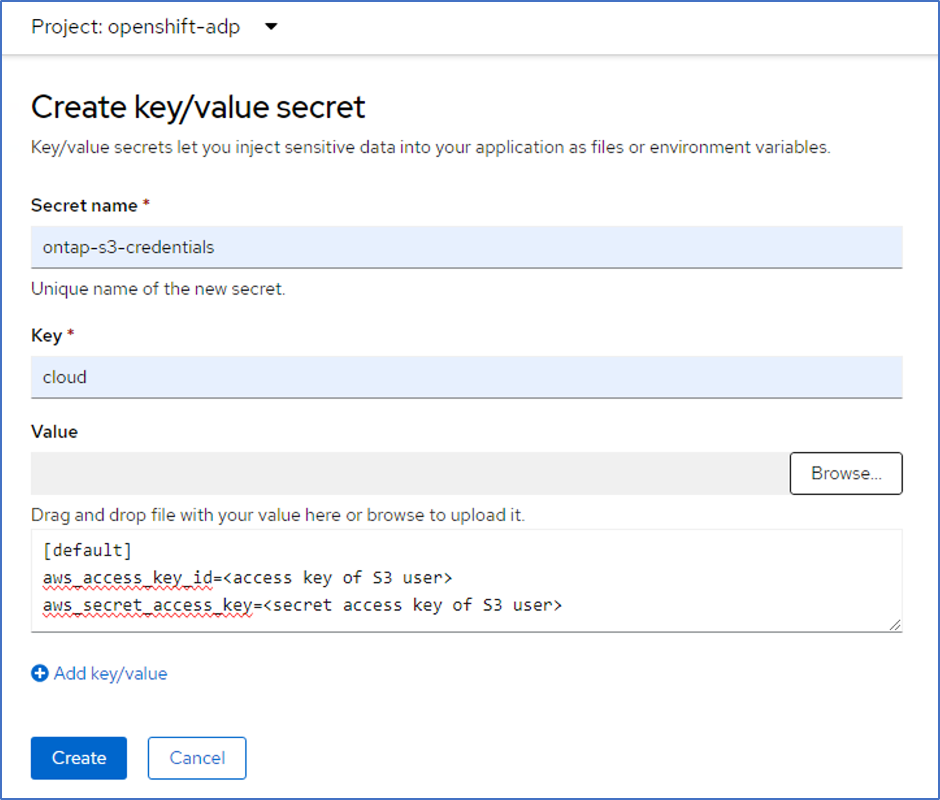Open the Project dropdown caret arrow

point(271,27)
